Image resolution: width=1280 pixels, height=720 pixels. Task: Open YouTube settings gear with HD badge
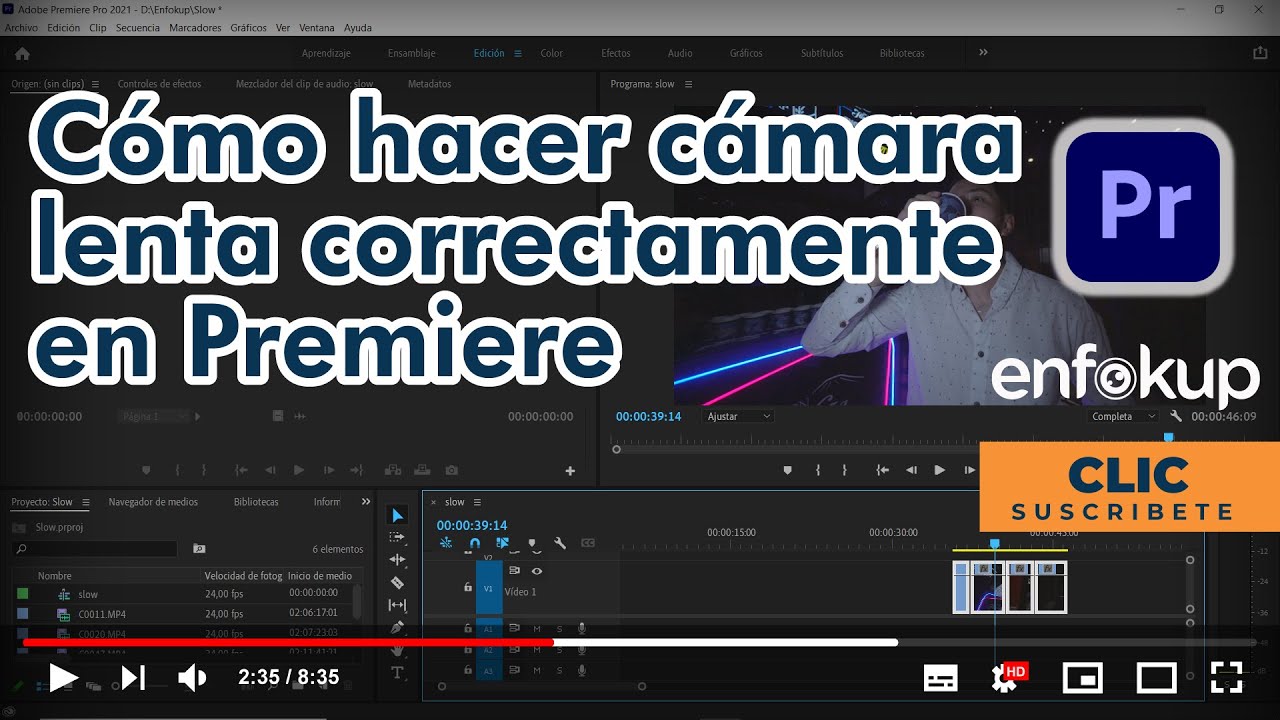click(1007, 677)
